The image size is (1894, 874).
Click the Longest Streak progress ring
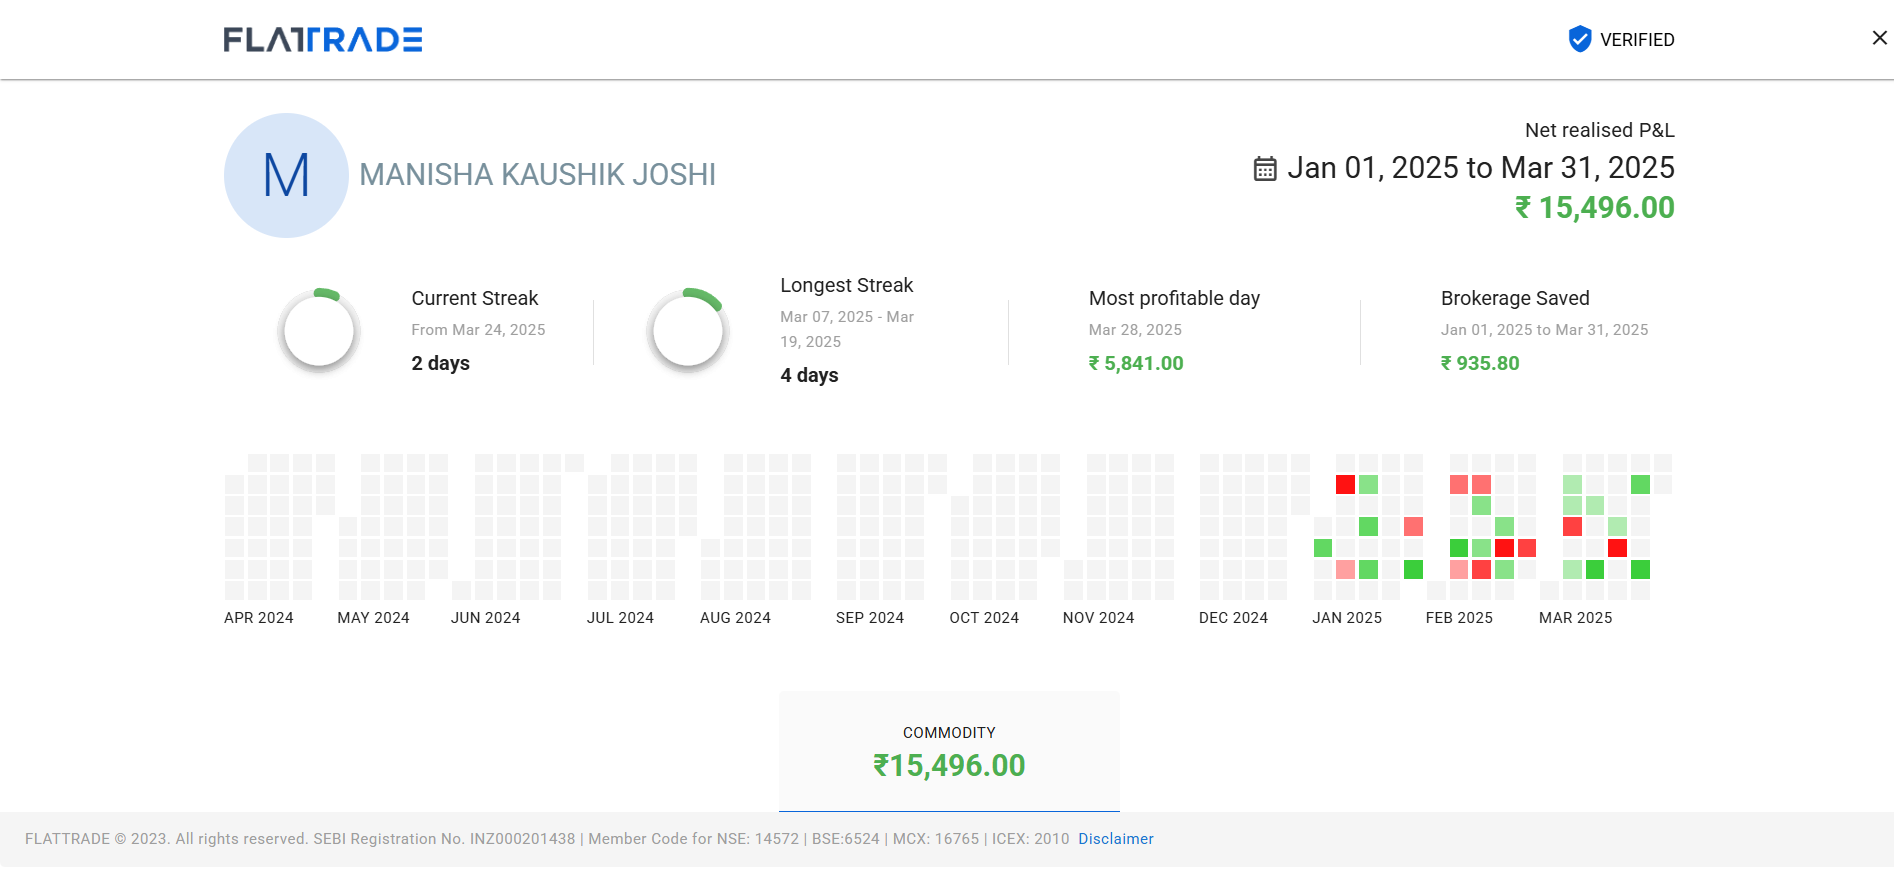pyautogui.click(x=688, y=330)
